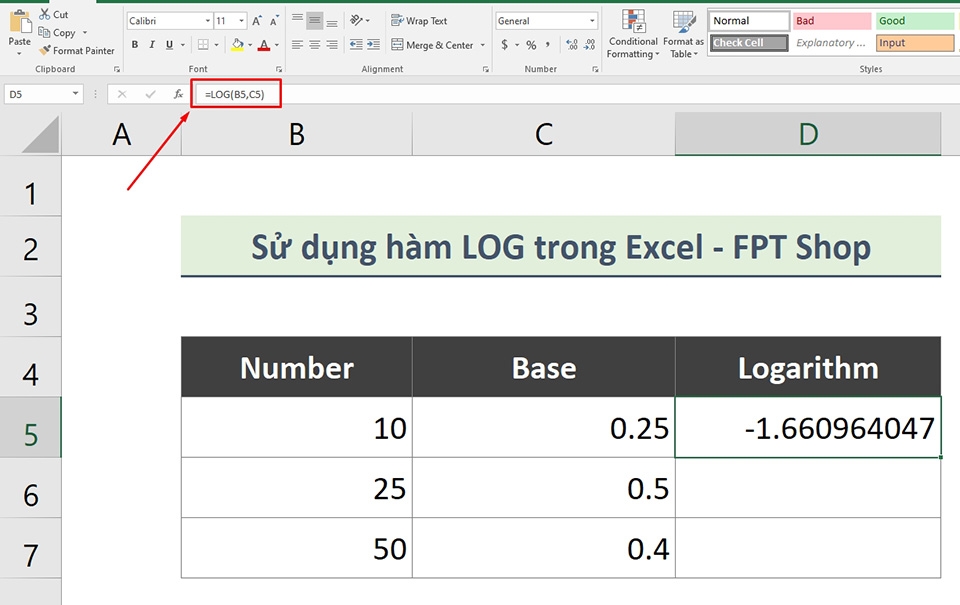Open Format as Table gallery
This screenshot has width=960, height=605.
pos(684,34)
